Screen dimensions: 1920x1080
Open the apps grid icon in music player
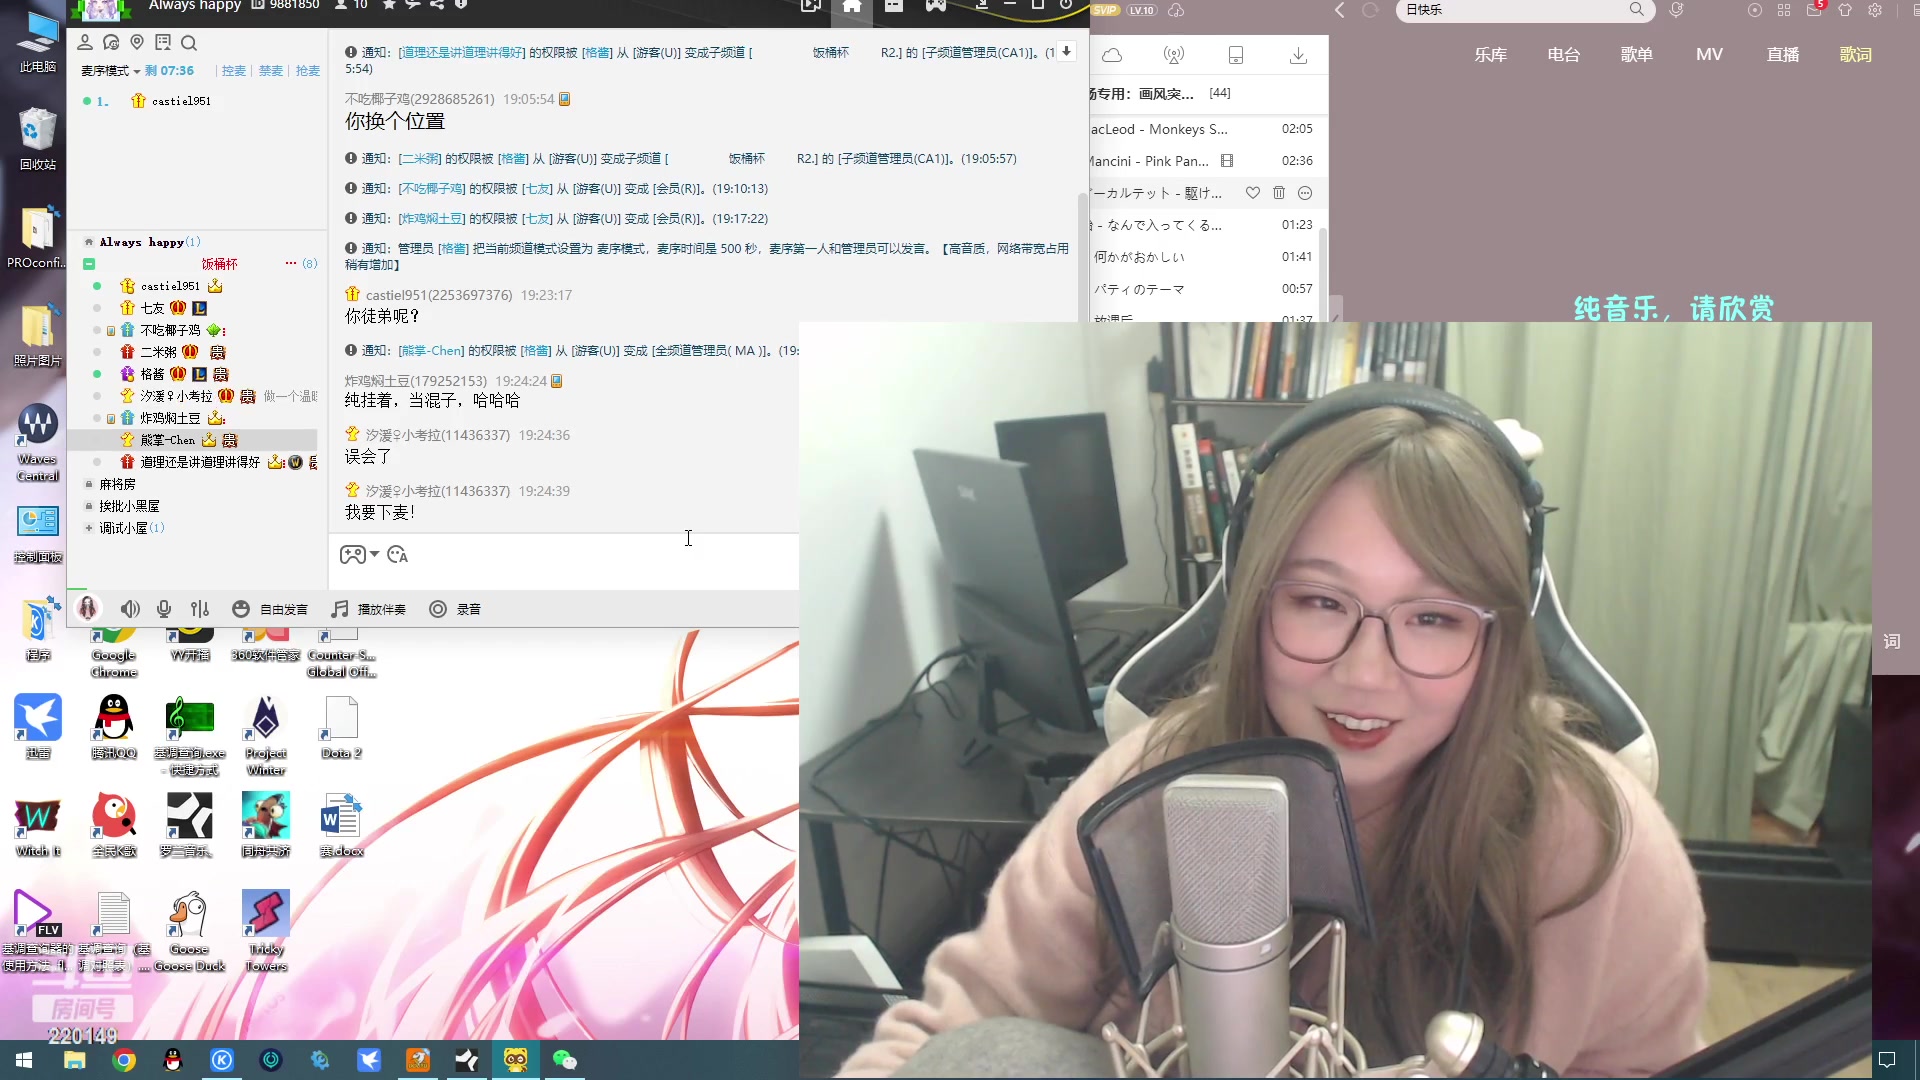coord(1784,10)
